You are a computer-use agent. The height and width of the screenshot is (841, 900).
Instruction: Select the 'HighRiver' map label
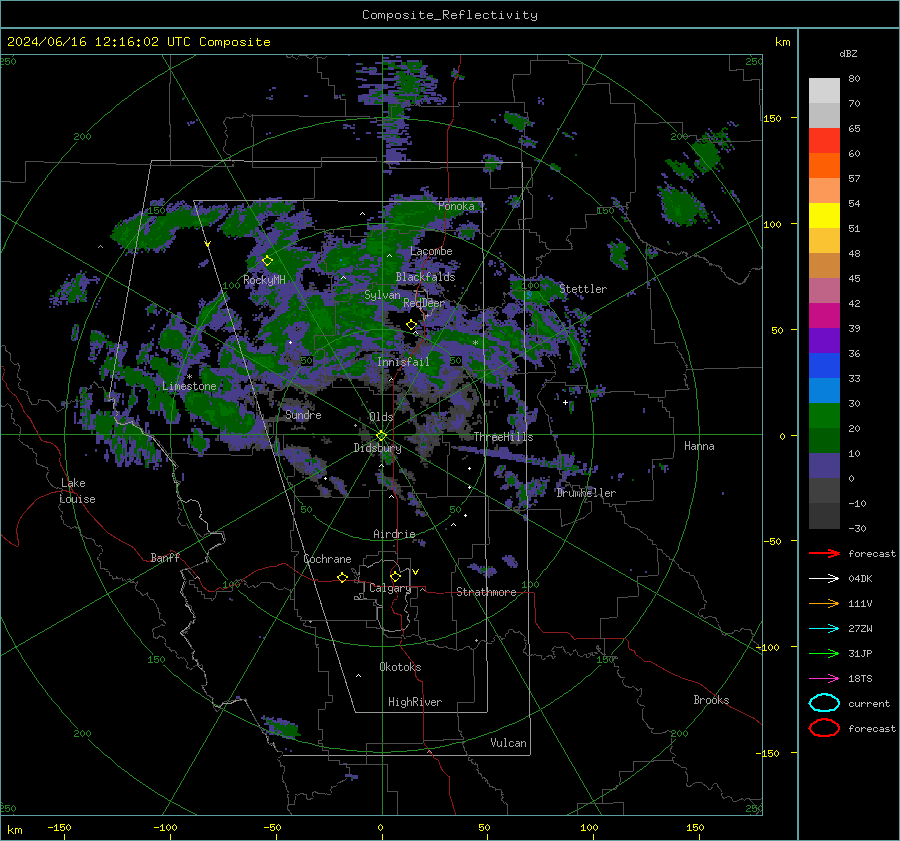tap(415, 702)
